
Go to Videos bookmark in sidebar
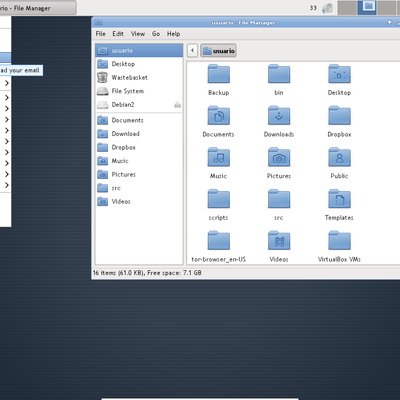point(139,202)
